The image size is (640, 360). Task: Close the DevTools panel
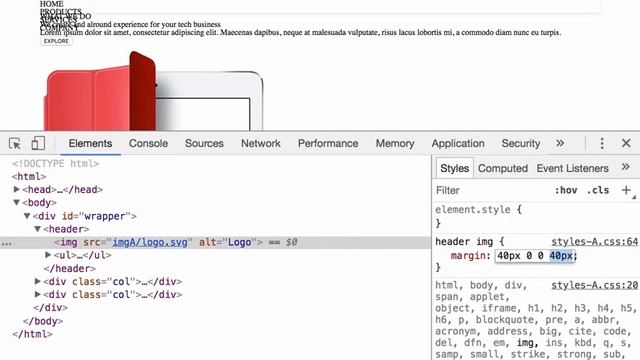tap(626, 143)
